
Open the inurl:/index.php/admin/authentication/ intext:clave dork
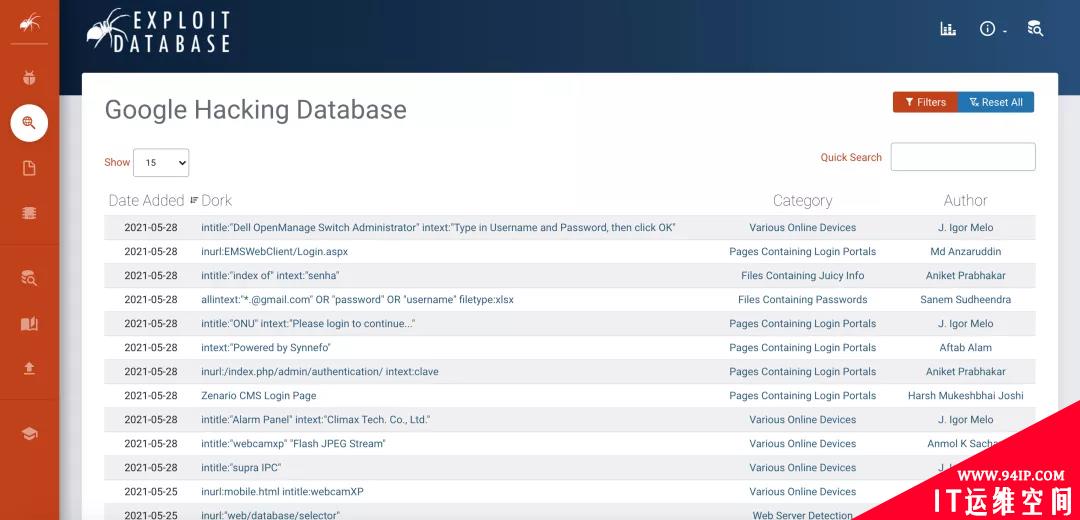[x=320, y=372]
